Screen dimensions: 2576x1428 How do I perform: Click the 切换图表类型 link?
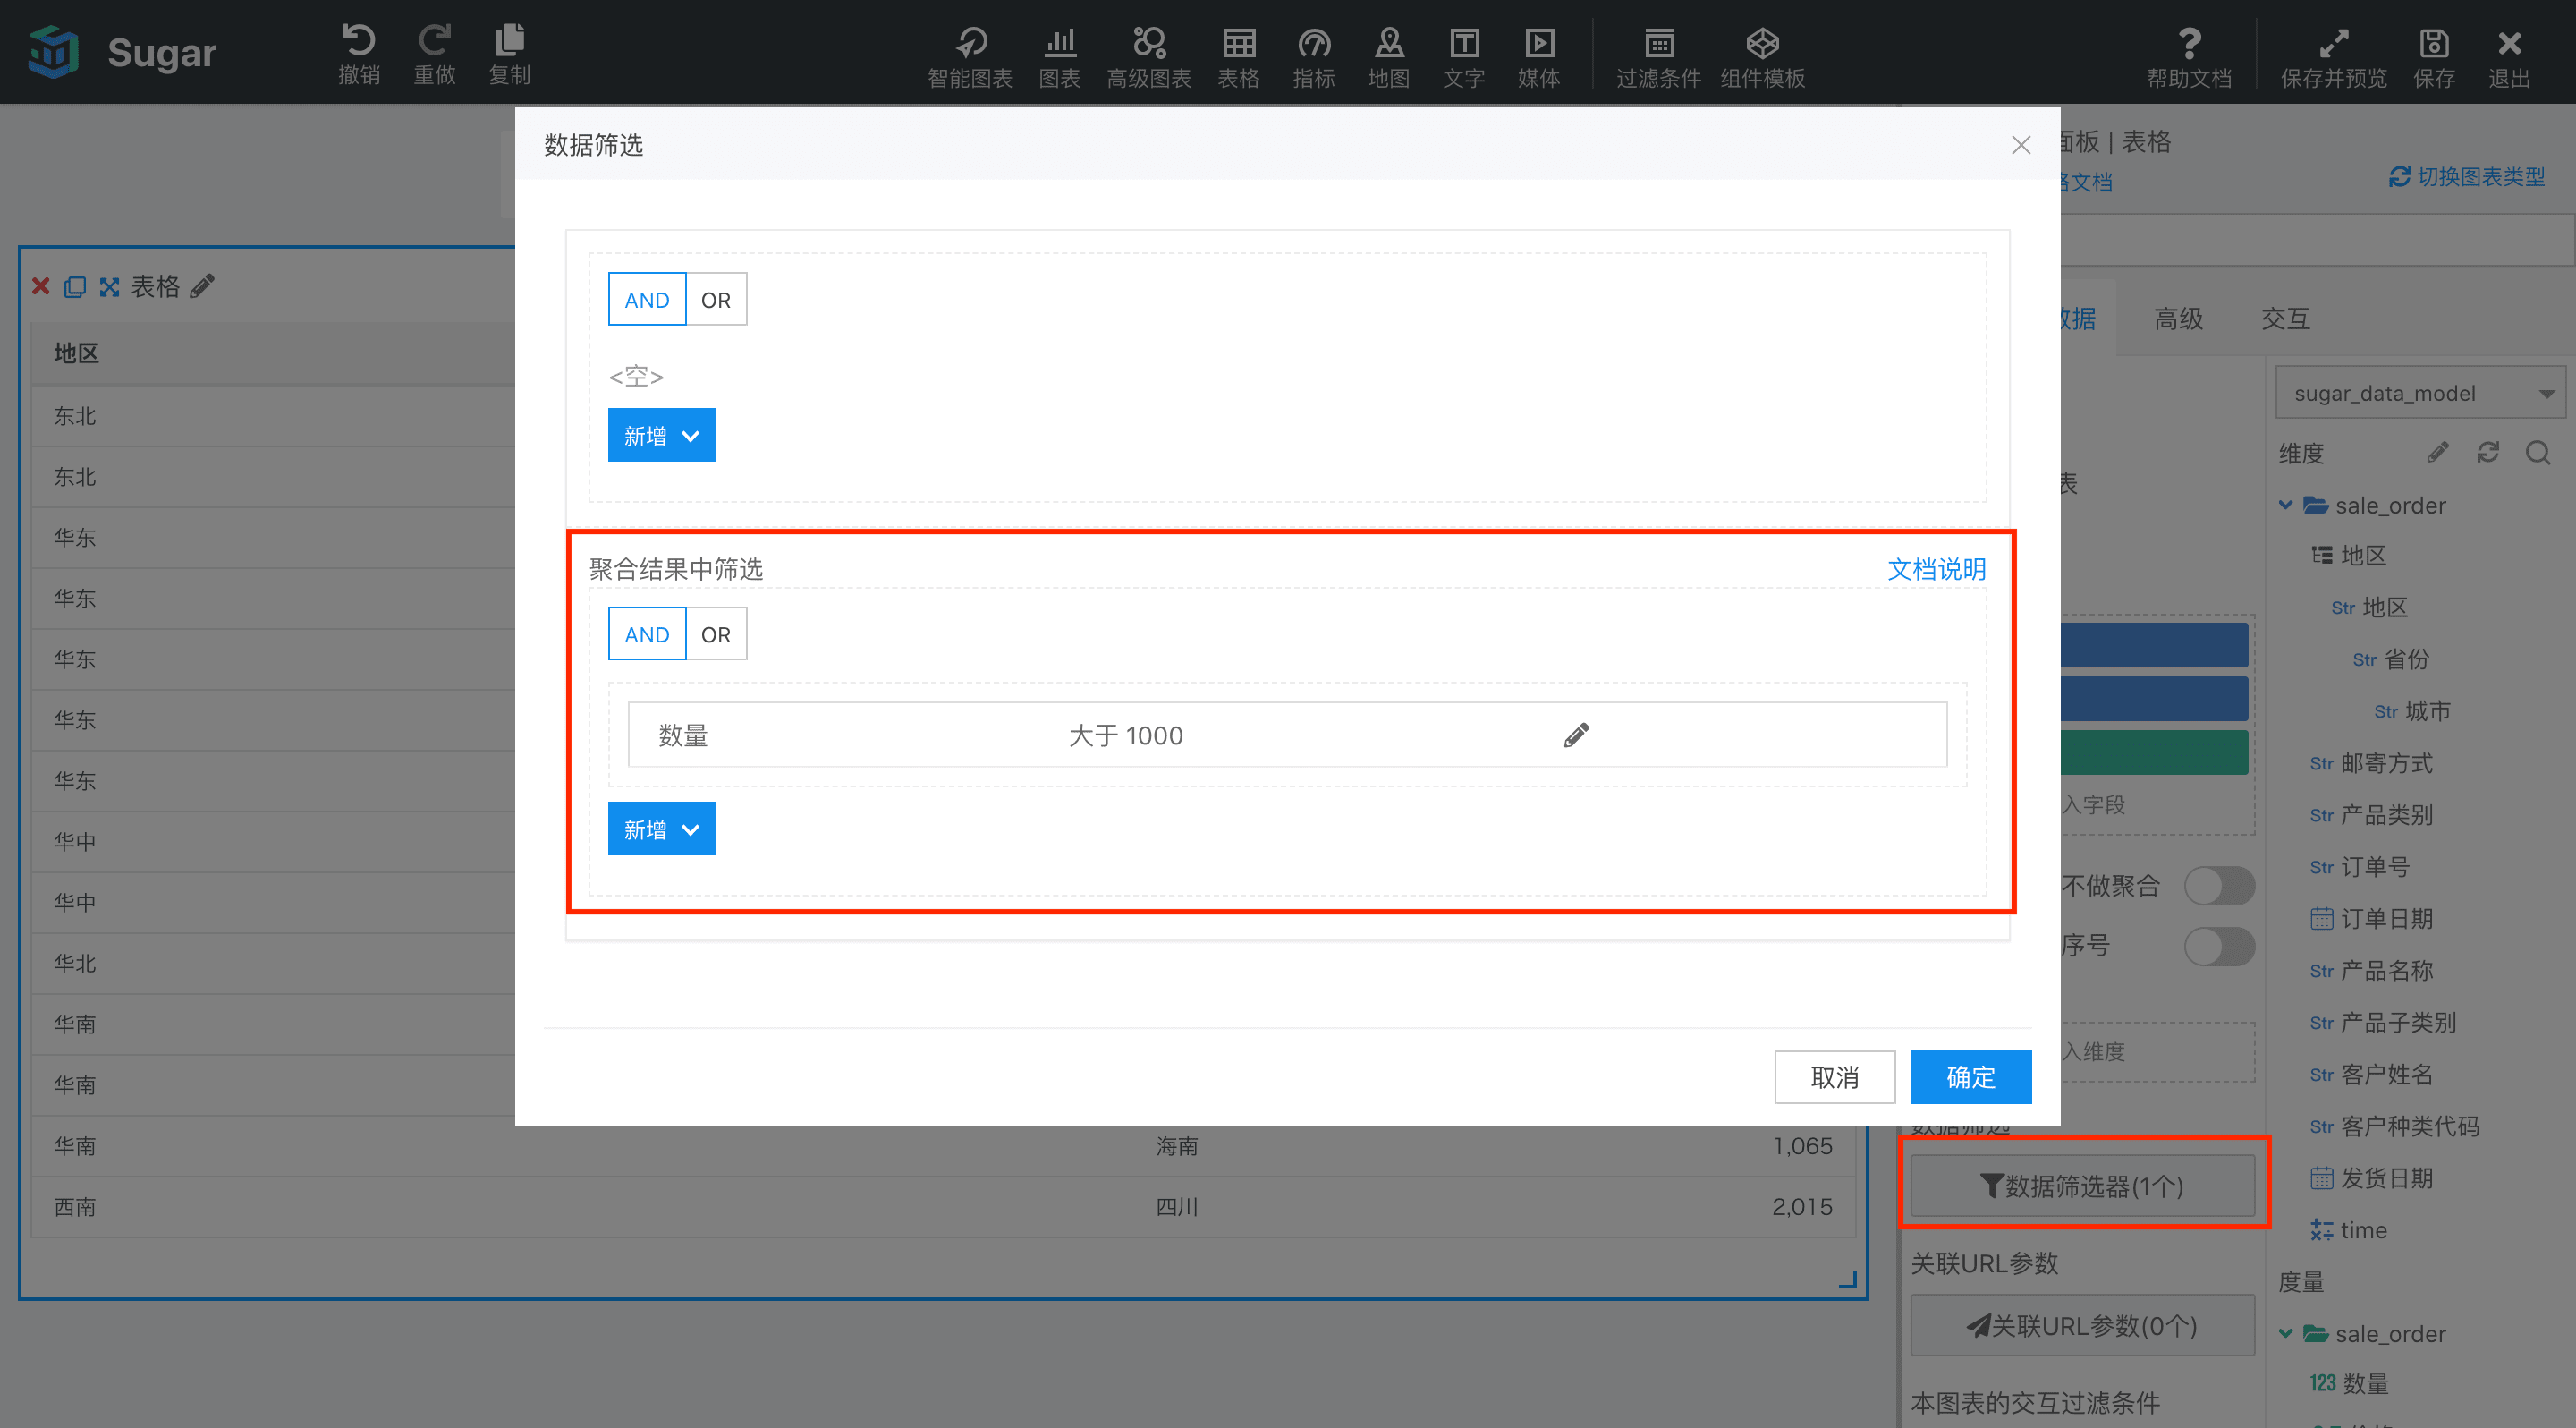(x=2467, y=177)
